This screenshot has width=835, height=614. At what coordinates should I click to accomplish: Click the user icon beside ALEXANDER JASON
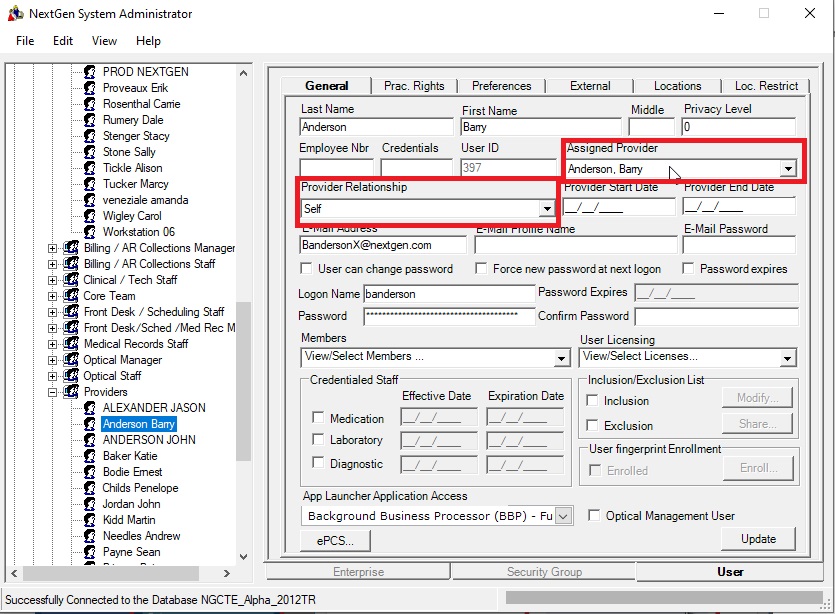pos(90,407)
